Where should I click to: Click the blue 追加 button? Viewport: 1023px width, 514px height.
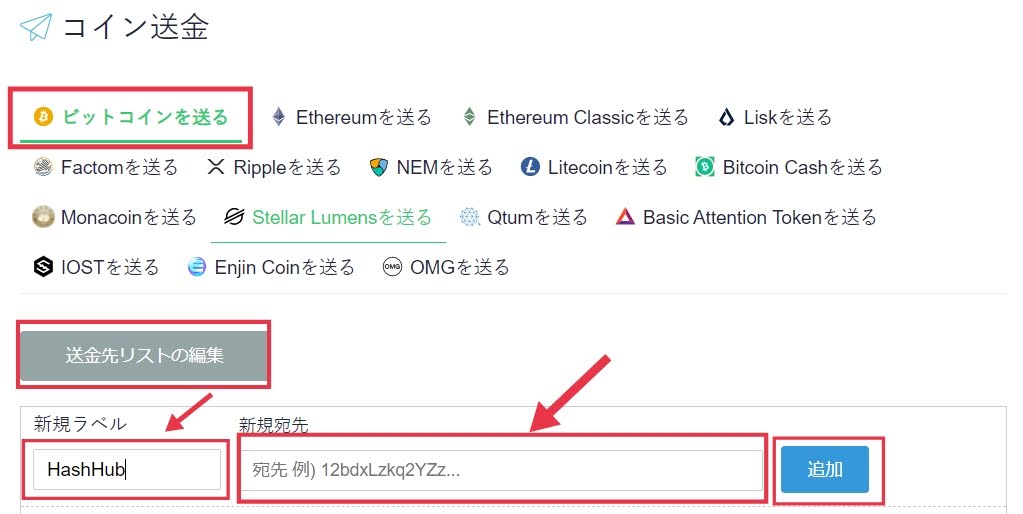point(825,469)
